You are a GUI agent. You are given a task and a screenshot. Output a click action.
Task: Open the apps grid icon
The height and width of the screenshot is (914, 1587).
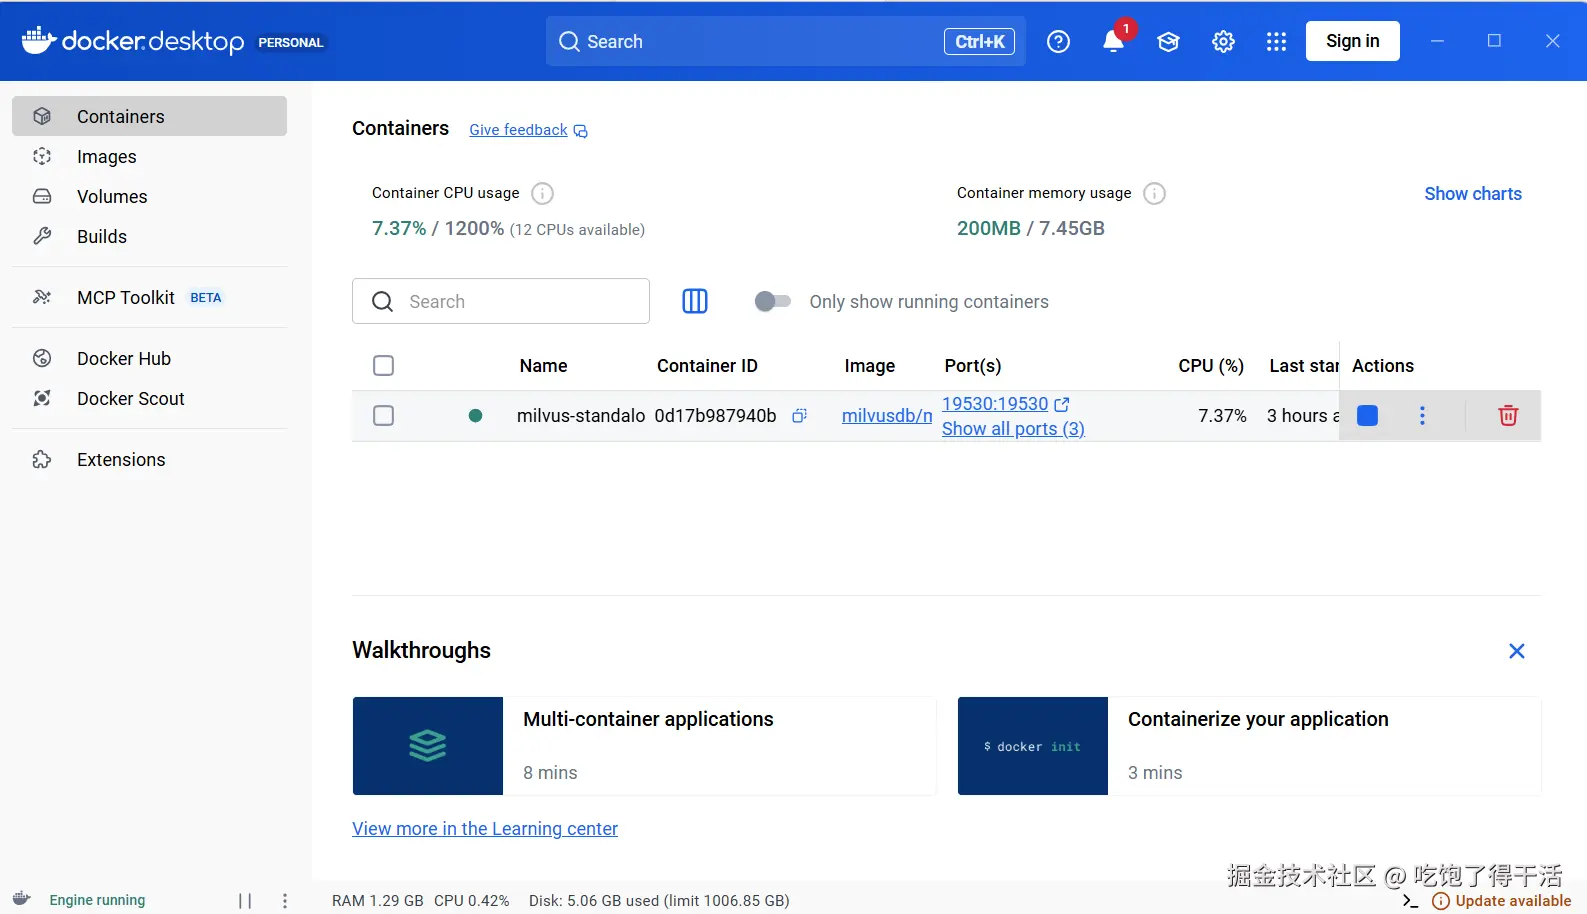(1276, 41)
